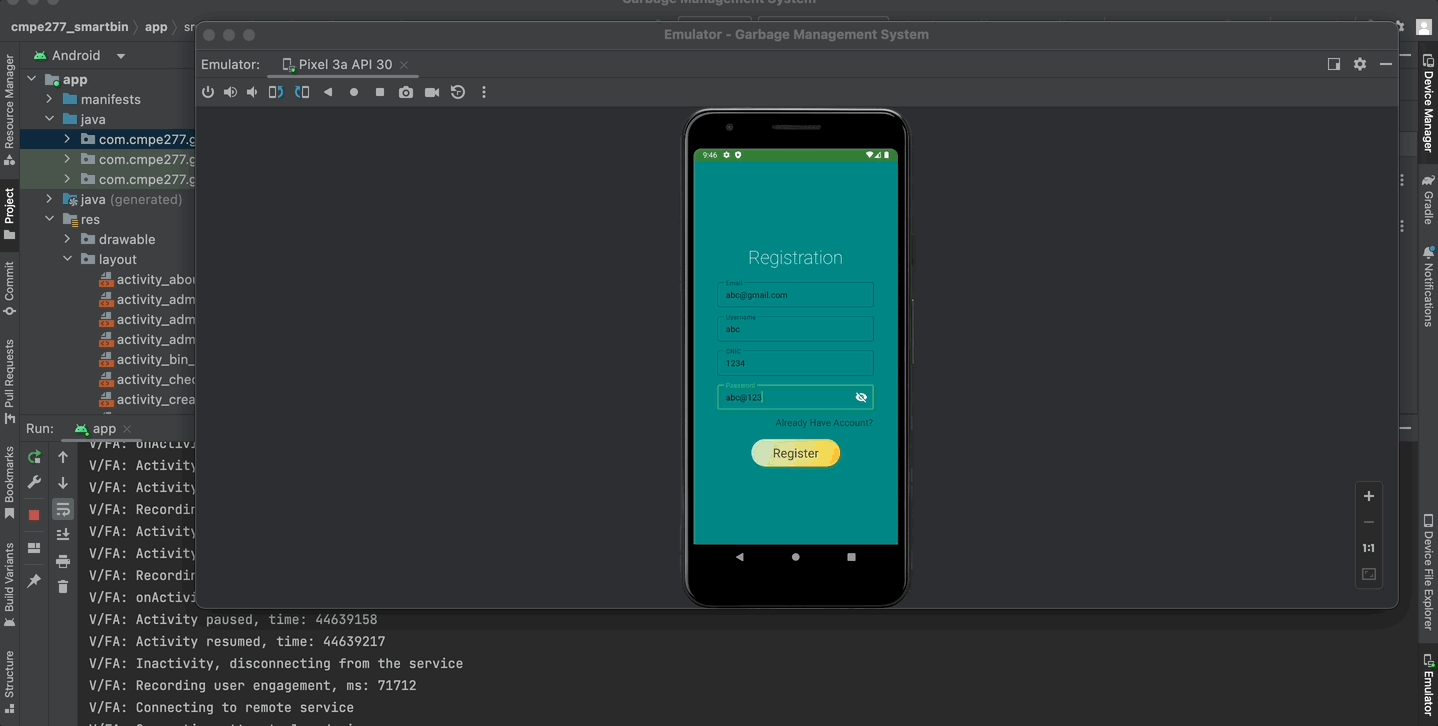Hide the Emulator tool window with minus icon
The height and width of the screenshot is (726, 1438).
[x=1386, y=64]
